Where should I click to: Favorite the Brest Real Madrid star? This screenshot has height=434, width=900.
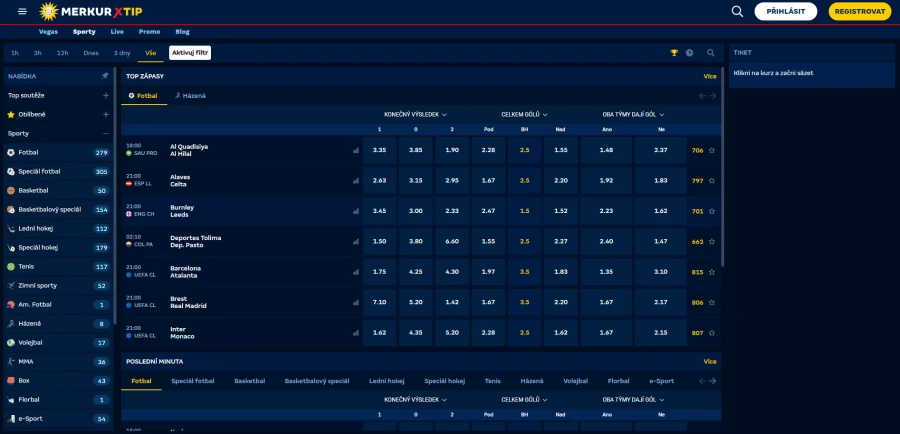(x=712, y=303)
